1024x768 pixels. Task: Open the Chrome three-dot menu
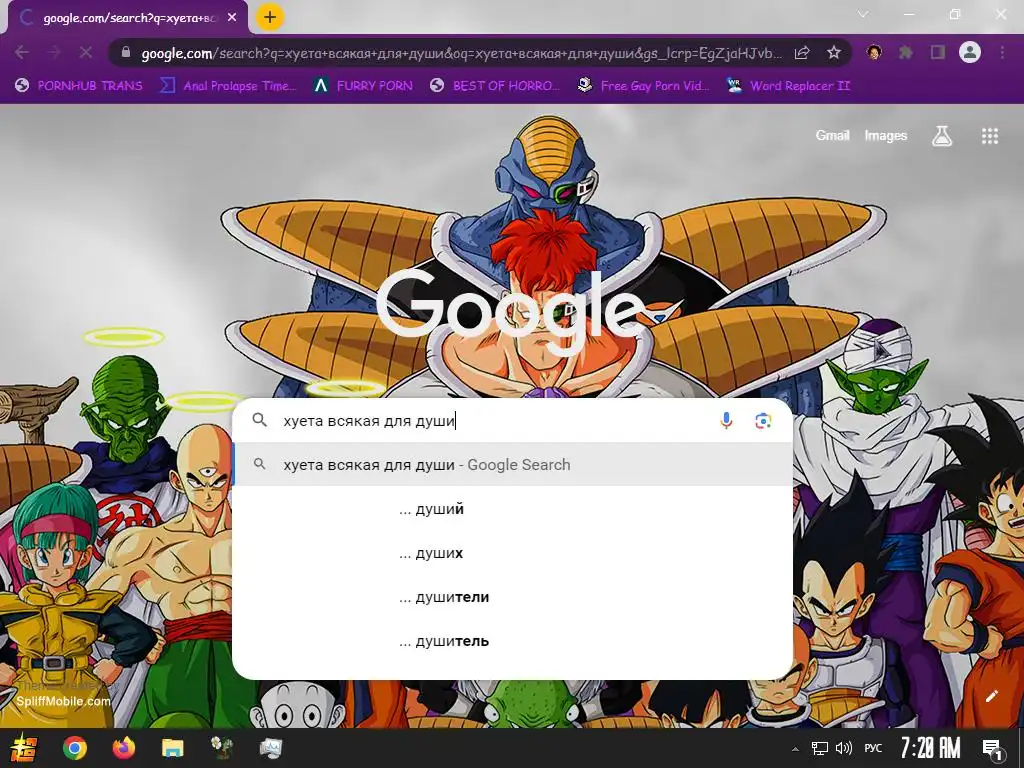[1002, 52]
